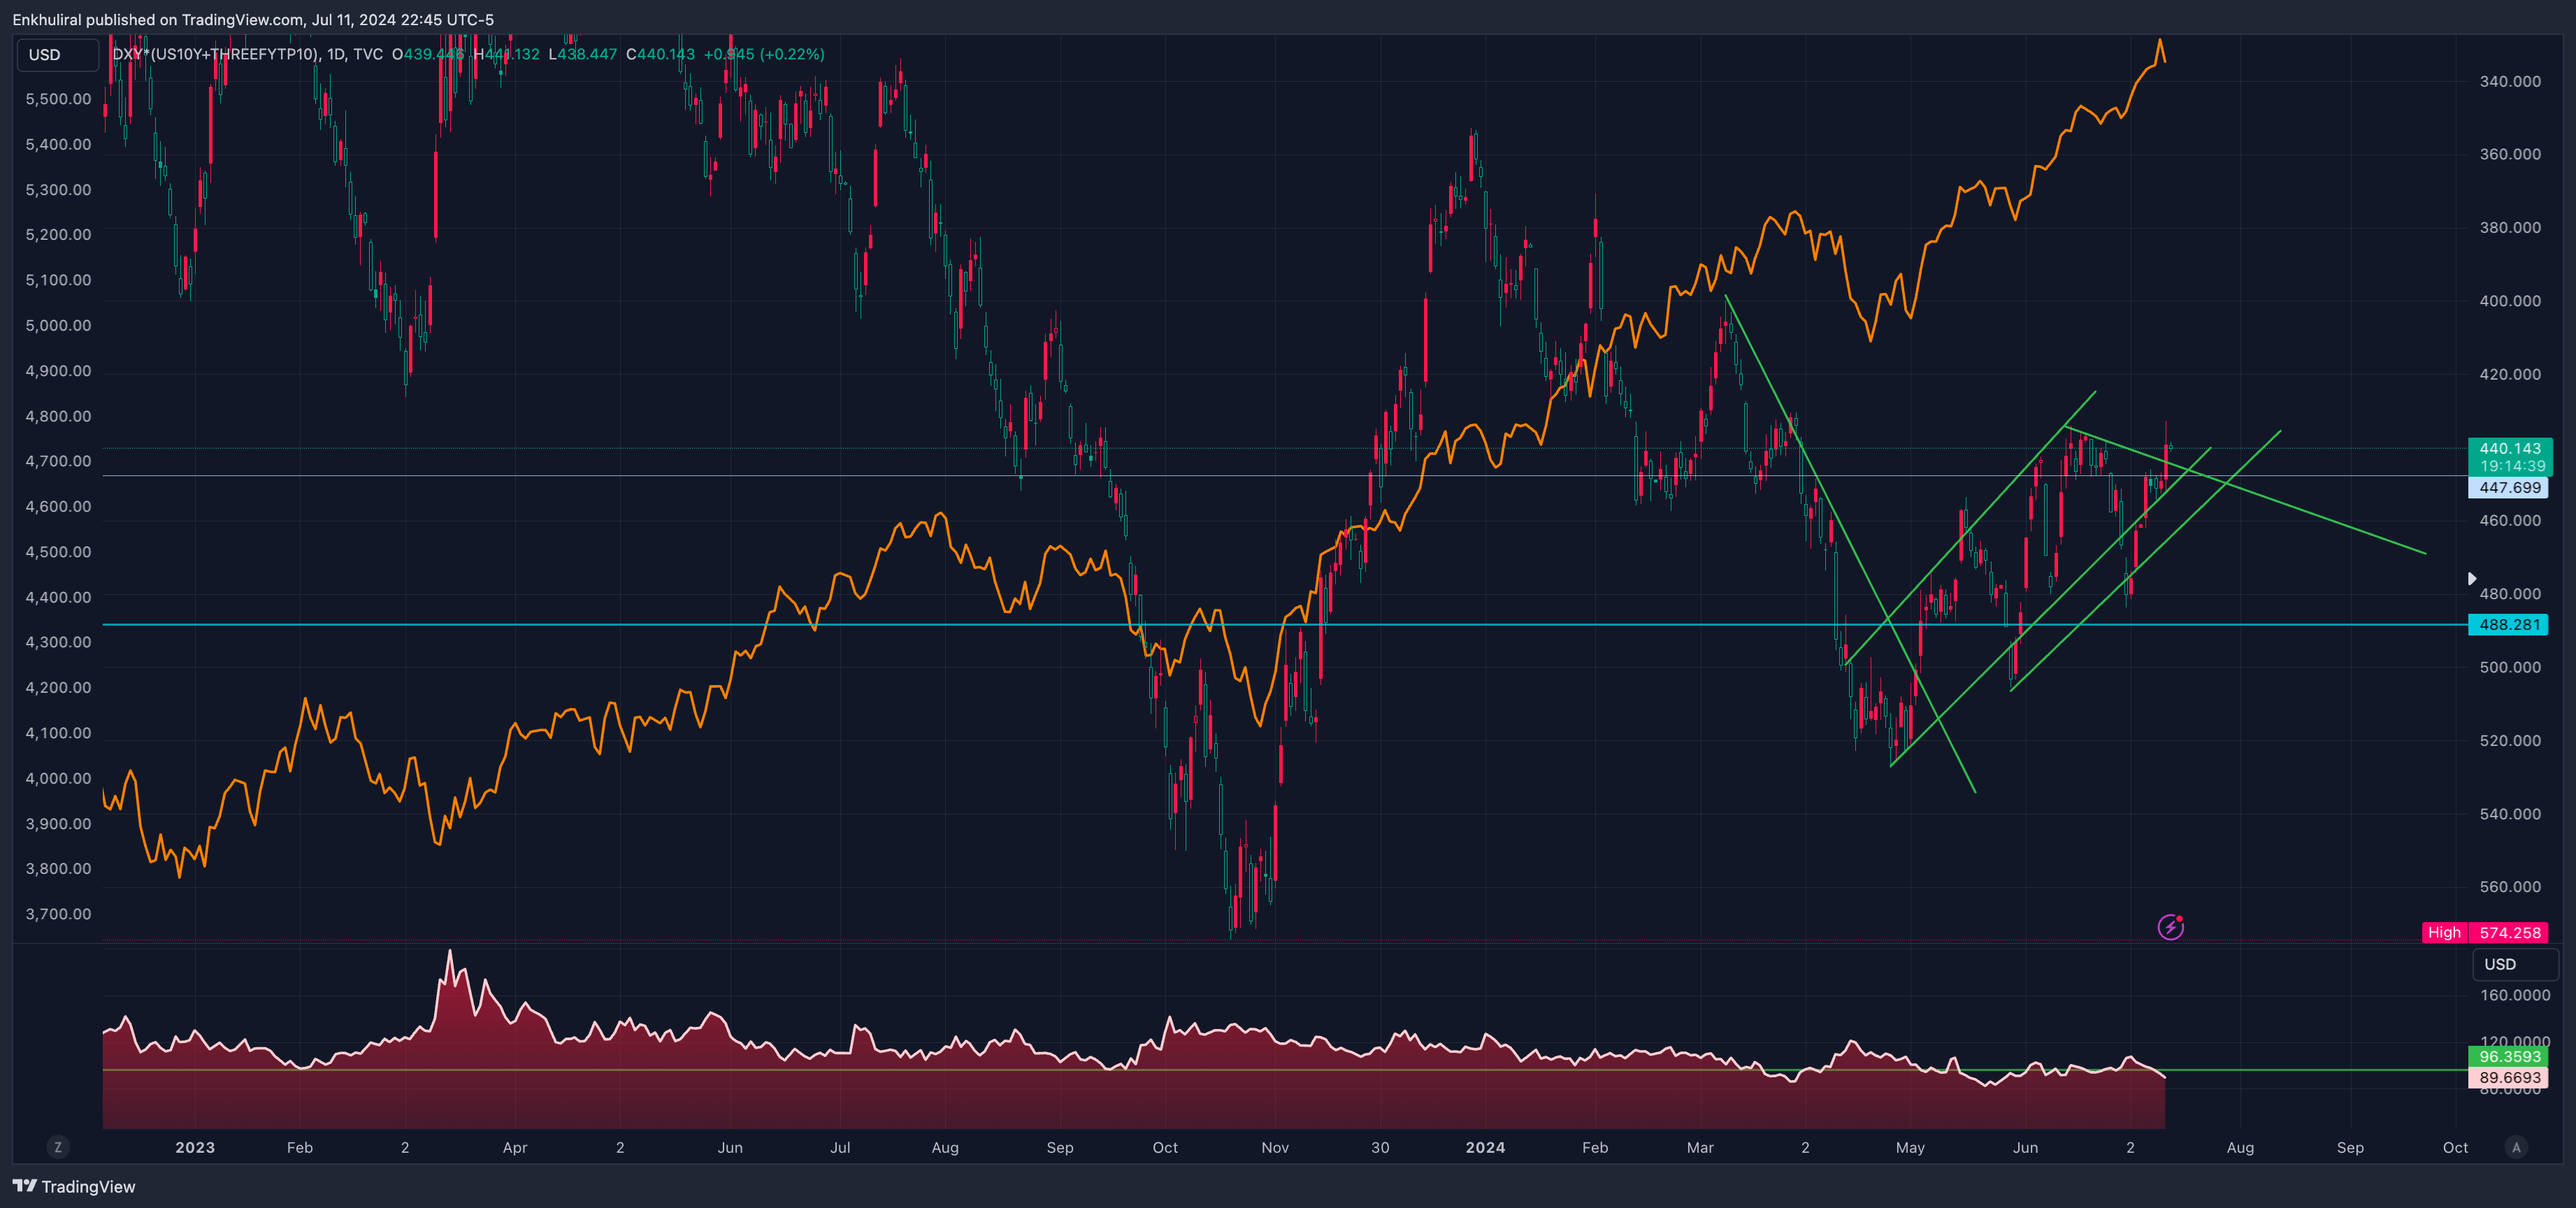The height and width of the screenshot is (1208, 2576).
Task: Click the TradingView logo at the bottom
Action: click(x=74, y=1186)
